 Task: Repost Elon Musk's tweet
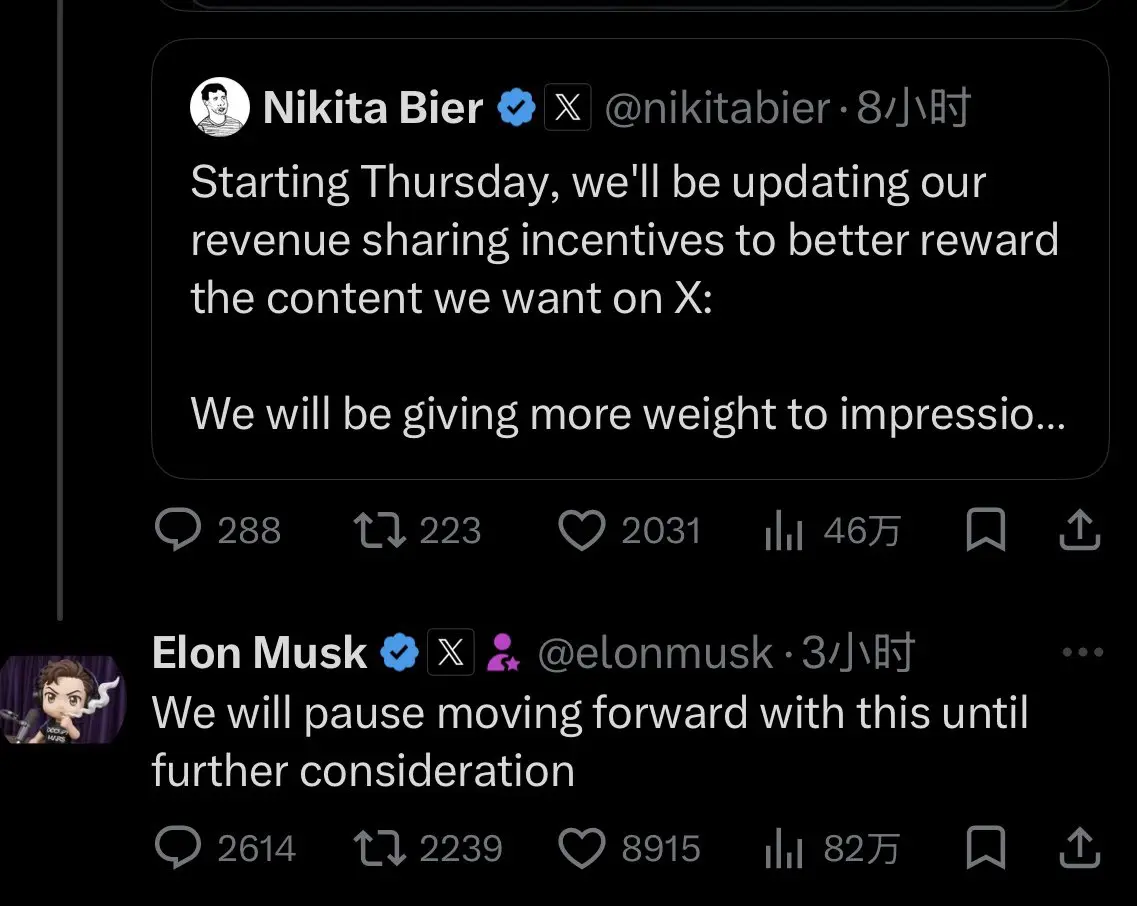click(x=380, y=849)
